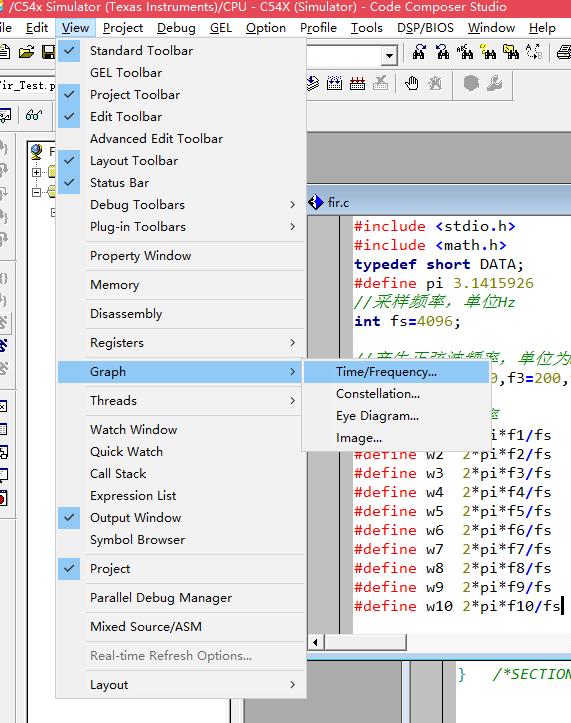Screen dimensions: 571x723
Task: Expand the Plug-in Toolbars submenu
Action: coord(181,227)
